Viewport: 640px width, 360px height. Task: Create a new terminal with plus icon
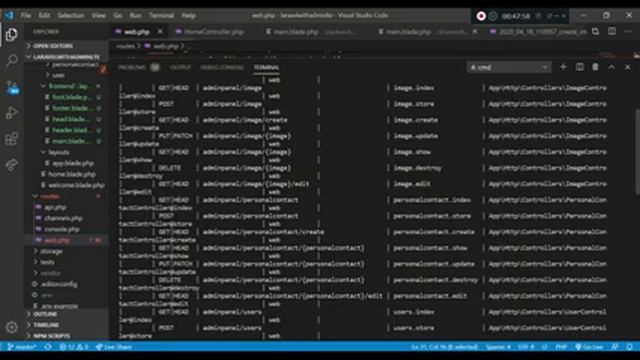pyautogui.click(x=563, y=67)
